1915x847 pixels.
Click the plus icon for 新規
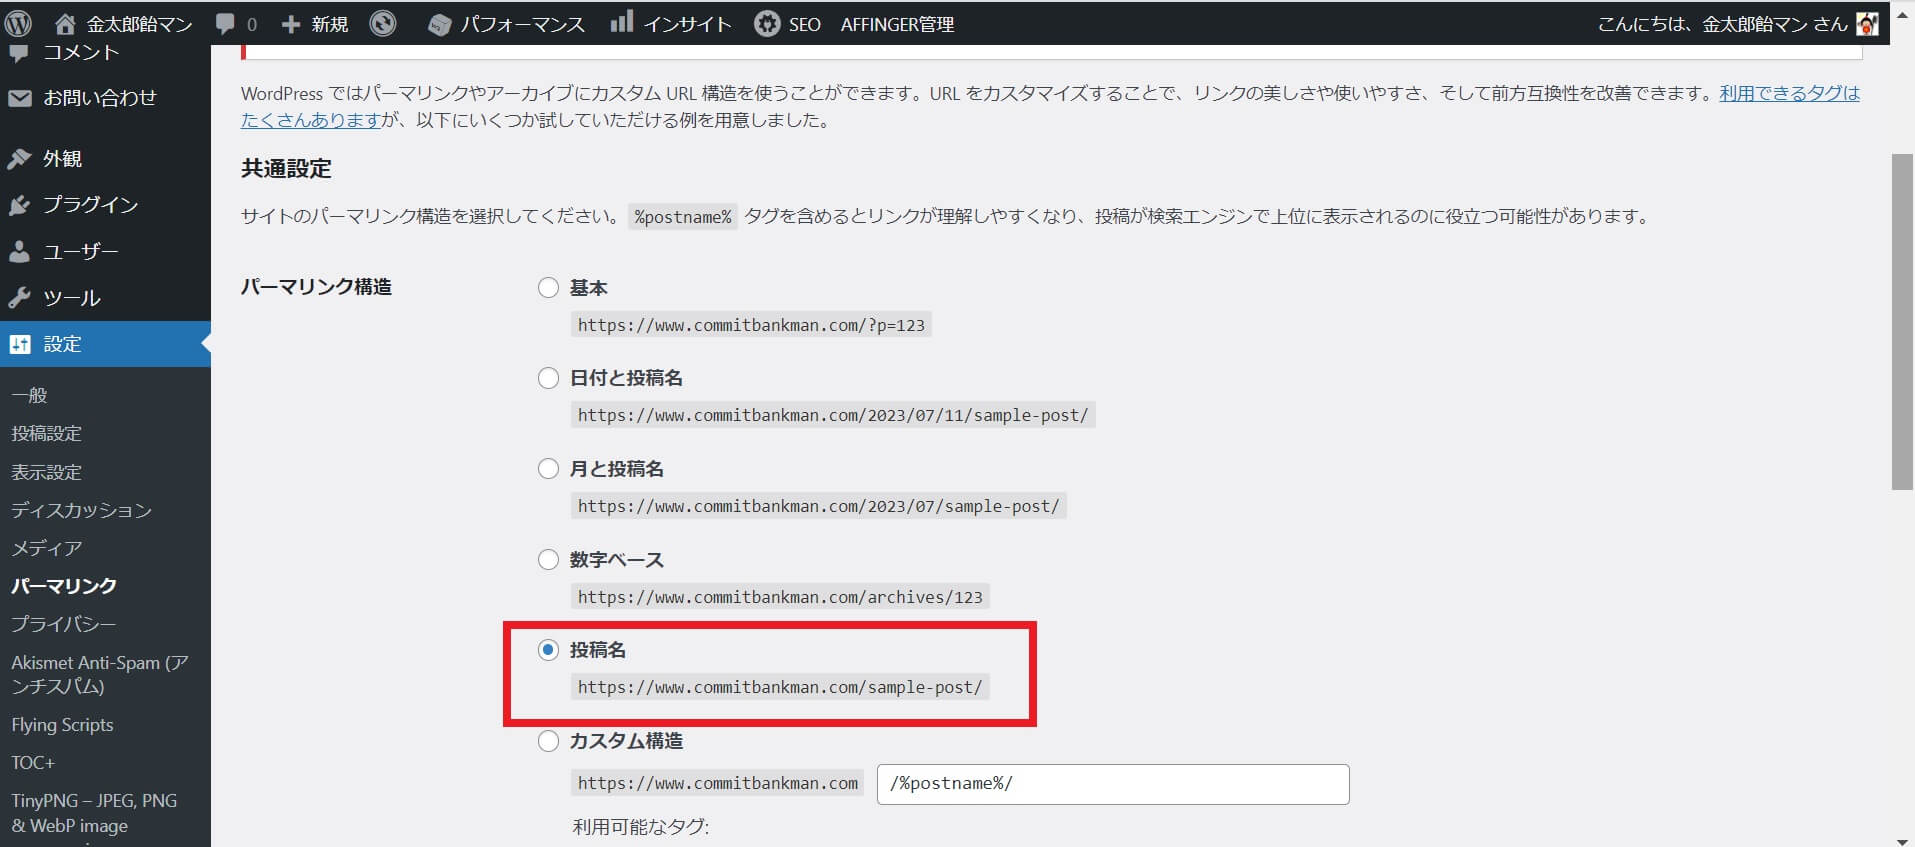(x=291, y=24)
